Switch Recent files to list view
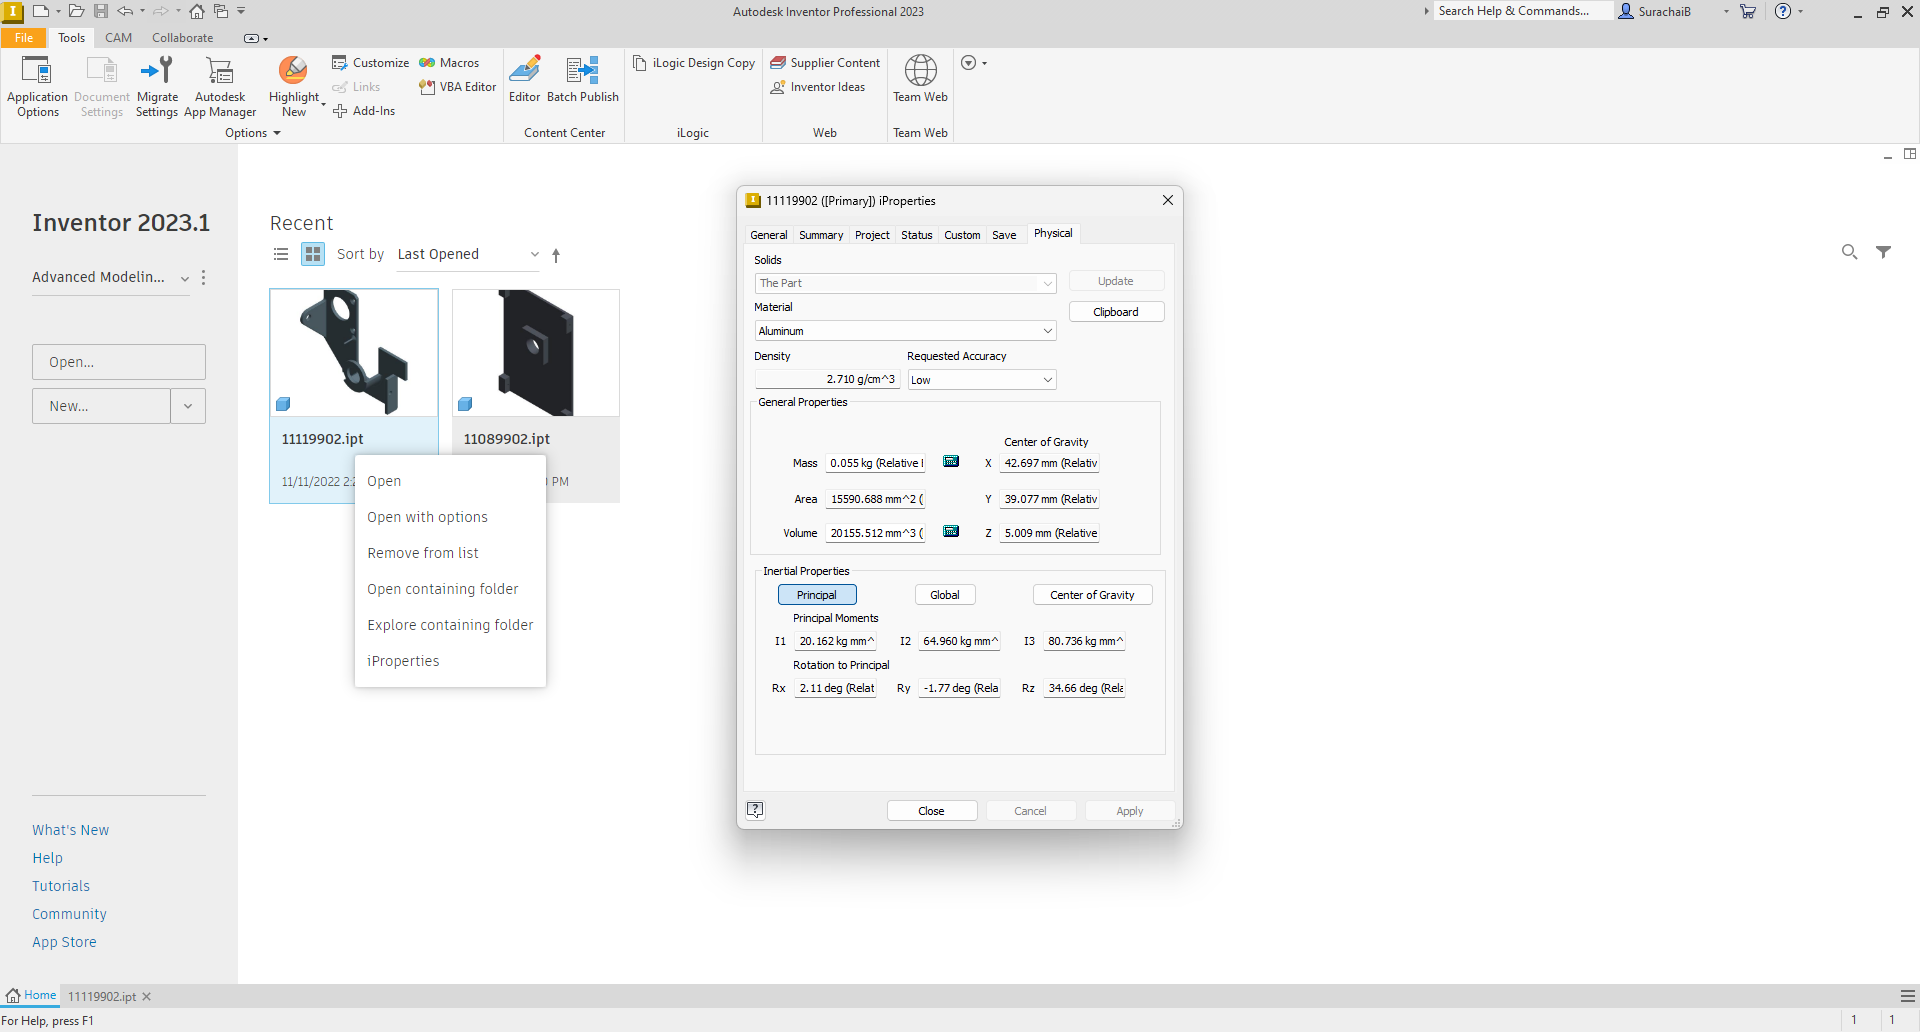Screen dimensions: 1920x1032 281,254
